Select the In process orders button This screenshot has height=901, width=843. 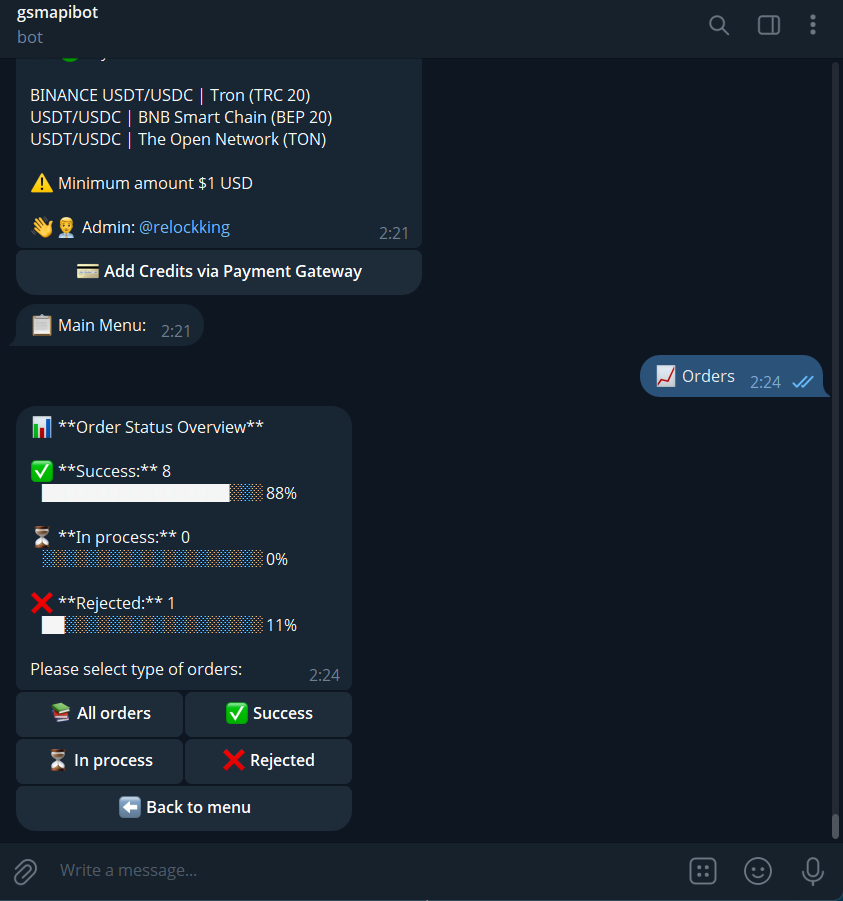tap(99, 761)
